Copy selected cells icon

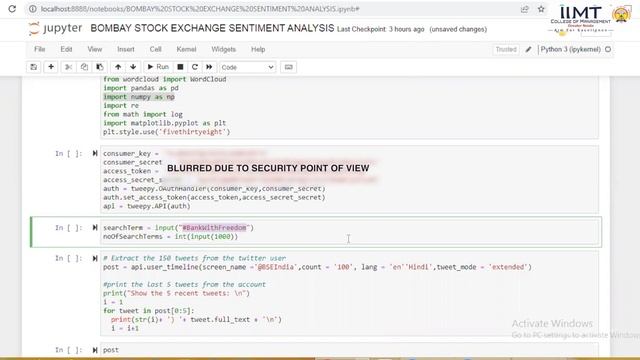tap(84, 67)
